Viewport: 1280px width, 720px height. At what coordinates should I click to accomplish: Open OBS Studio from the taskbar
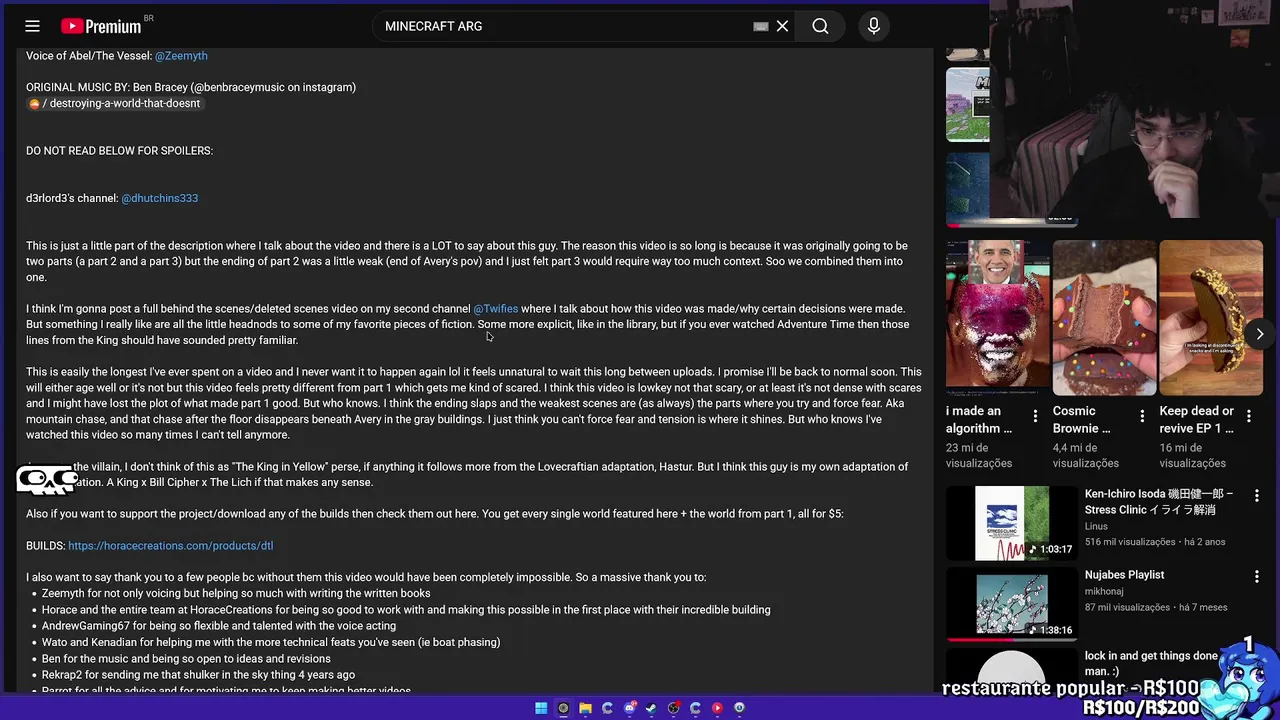[x=673, y=708]
